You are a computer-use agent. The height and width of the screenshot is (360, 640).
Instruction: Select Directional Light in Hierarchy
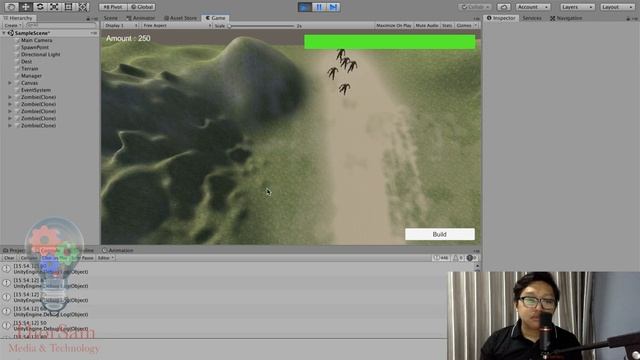[x=40, y=54]
